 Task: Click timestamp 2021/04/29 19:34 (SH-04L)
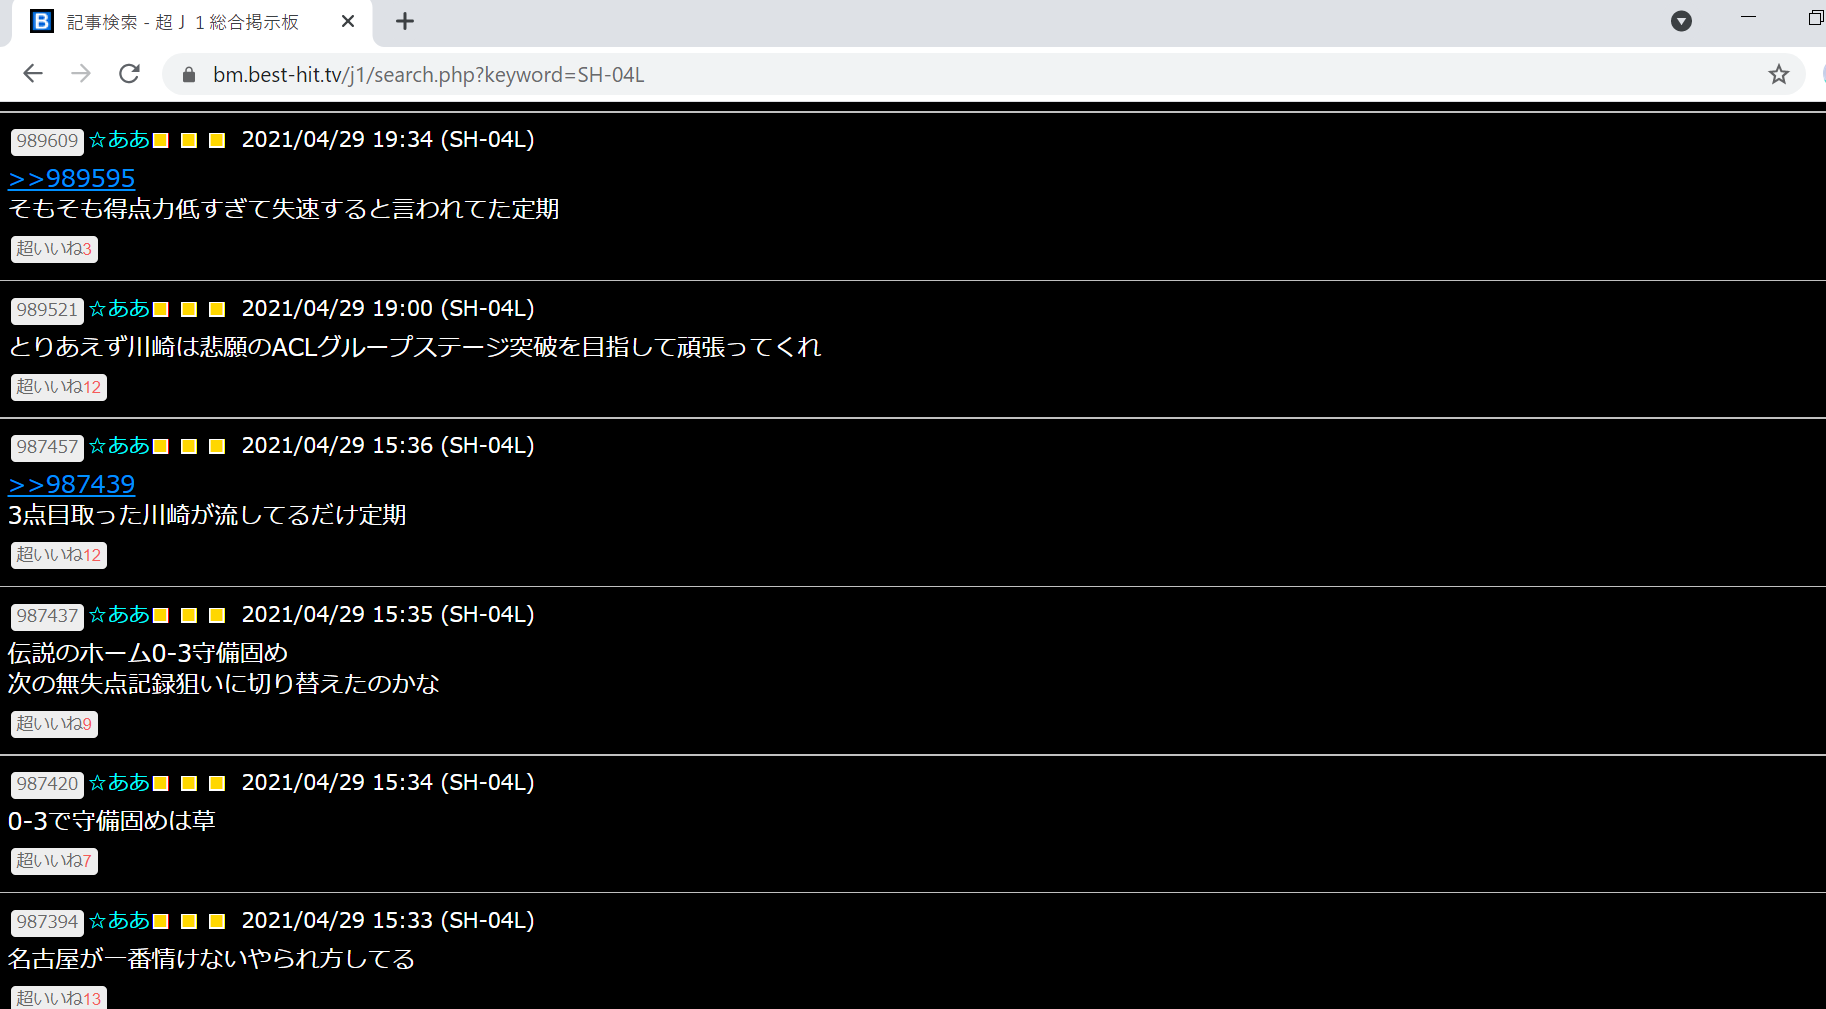[388, 140]
